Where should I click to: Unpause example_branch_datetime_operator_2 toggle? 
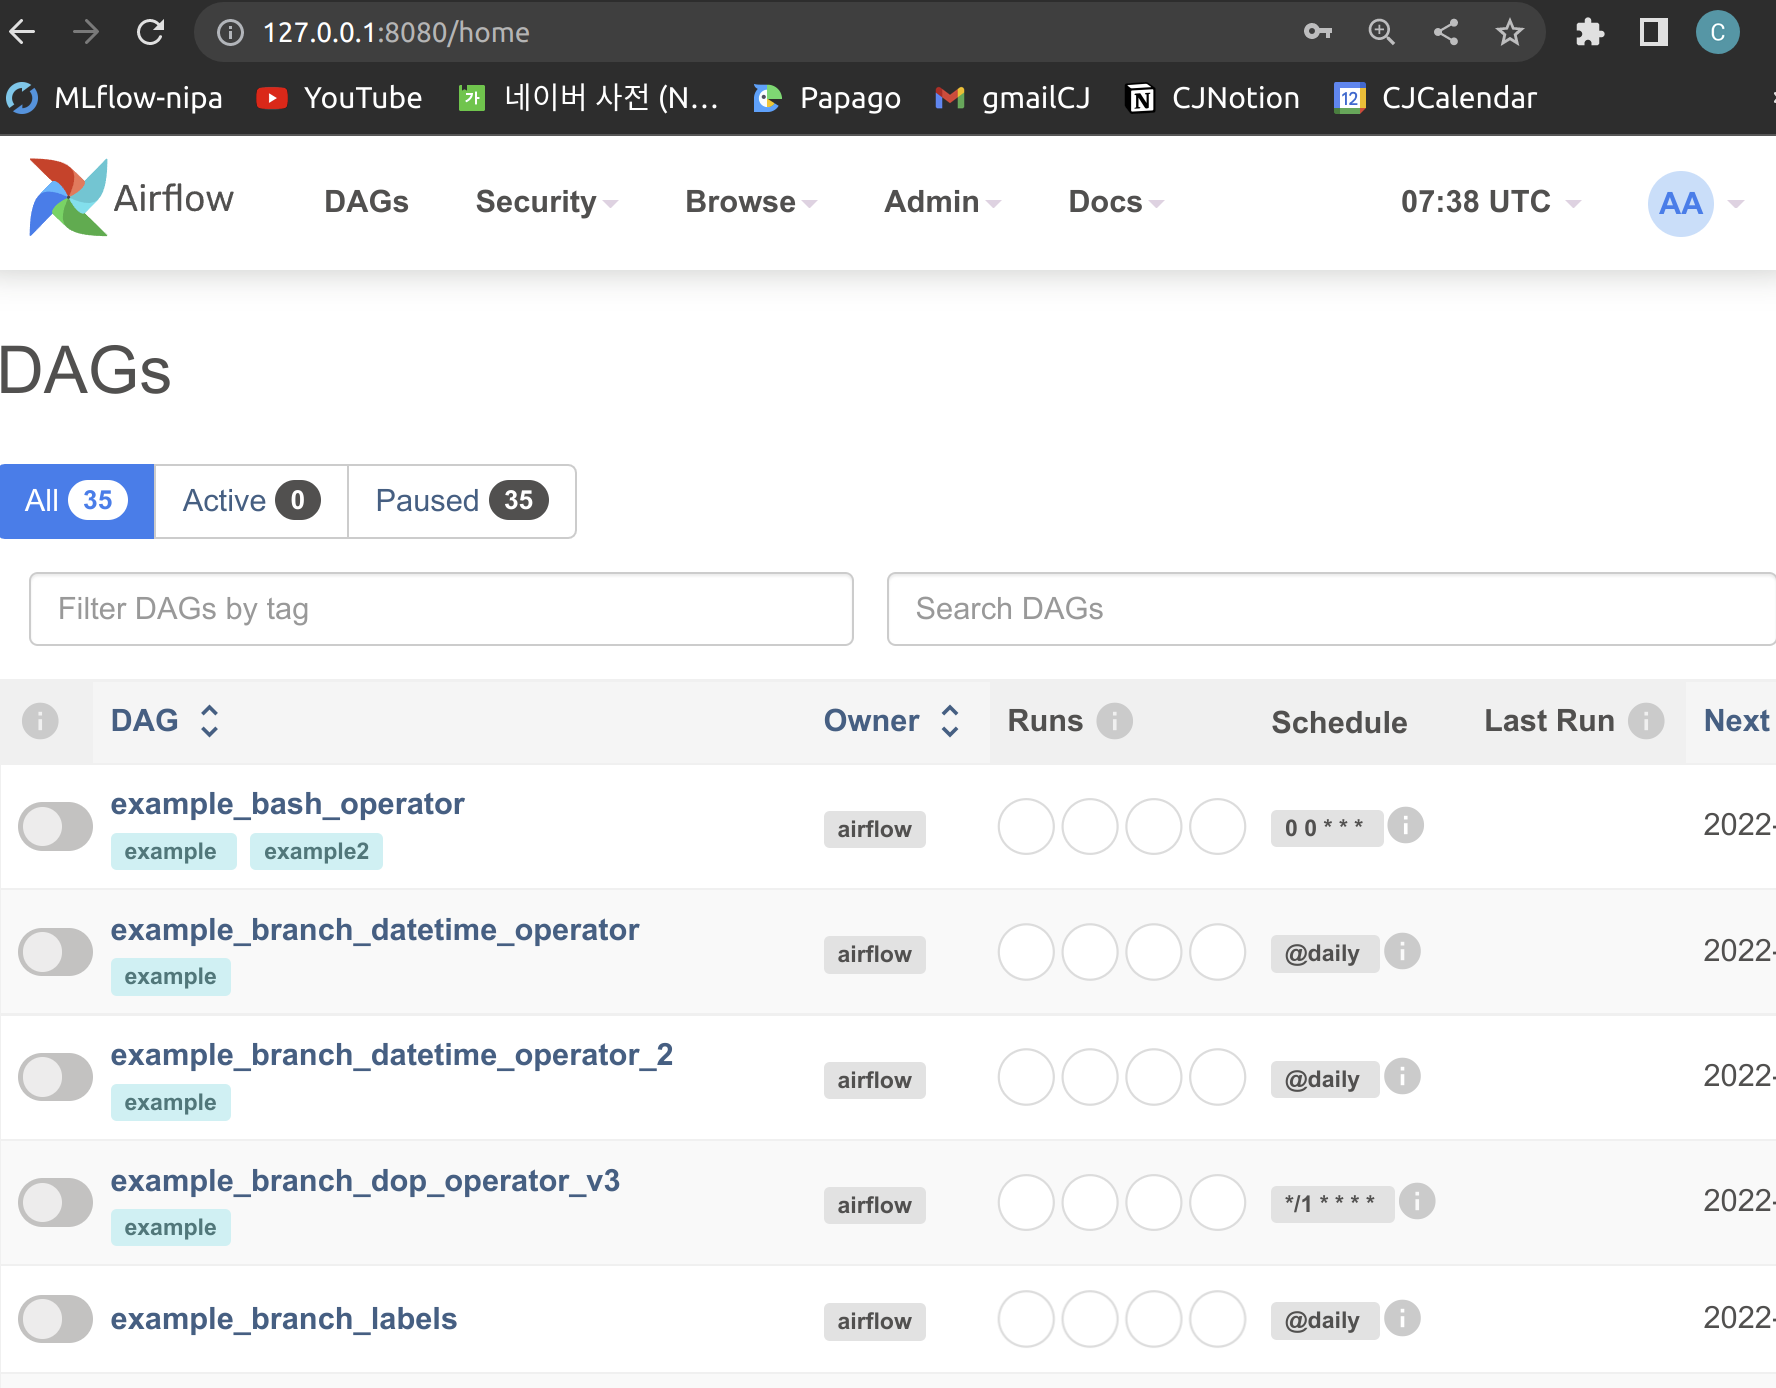point(56,1077)
